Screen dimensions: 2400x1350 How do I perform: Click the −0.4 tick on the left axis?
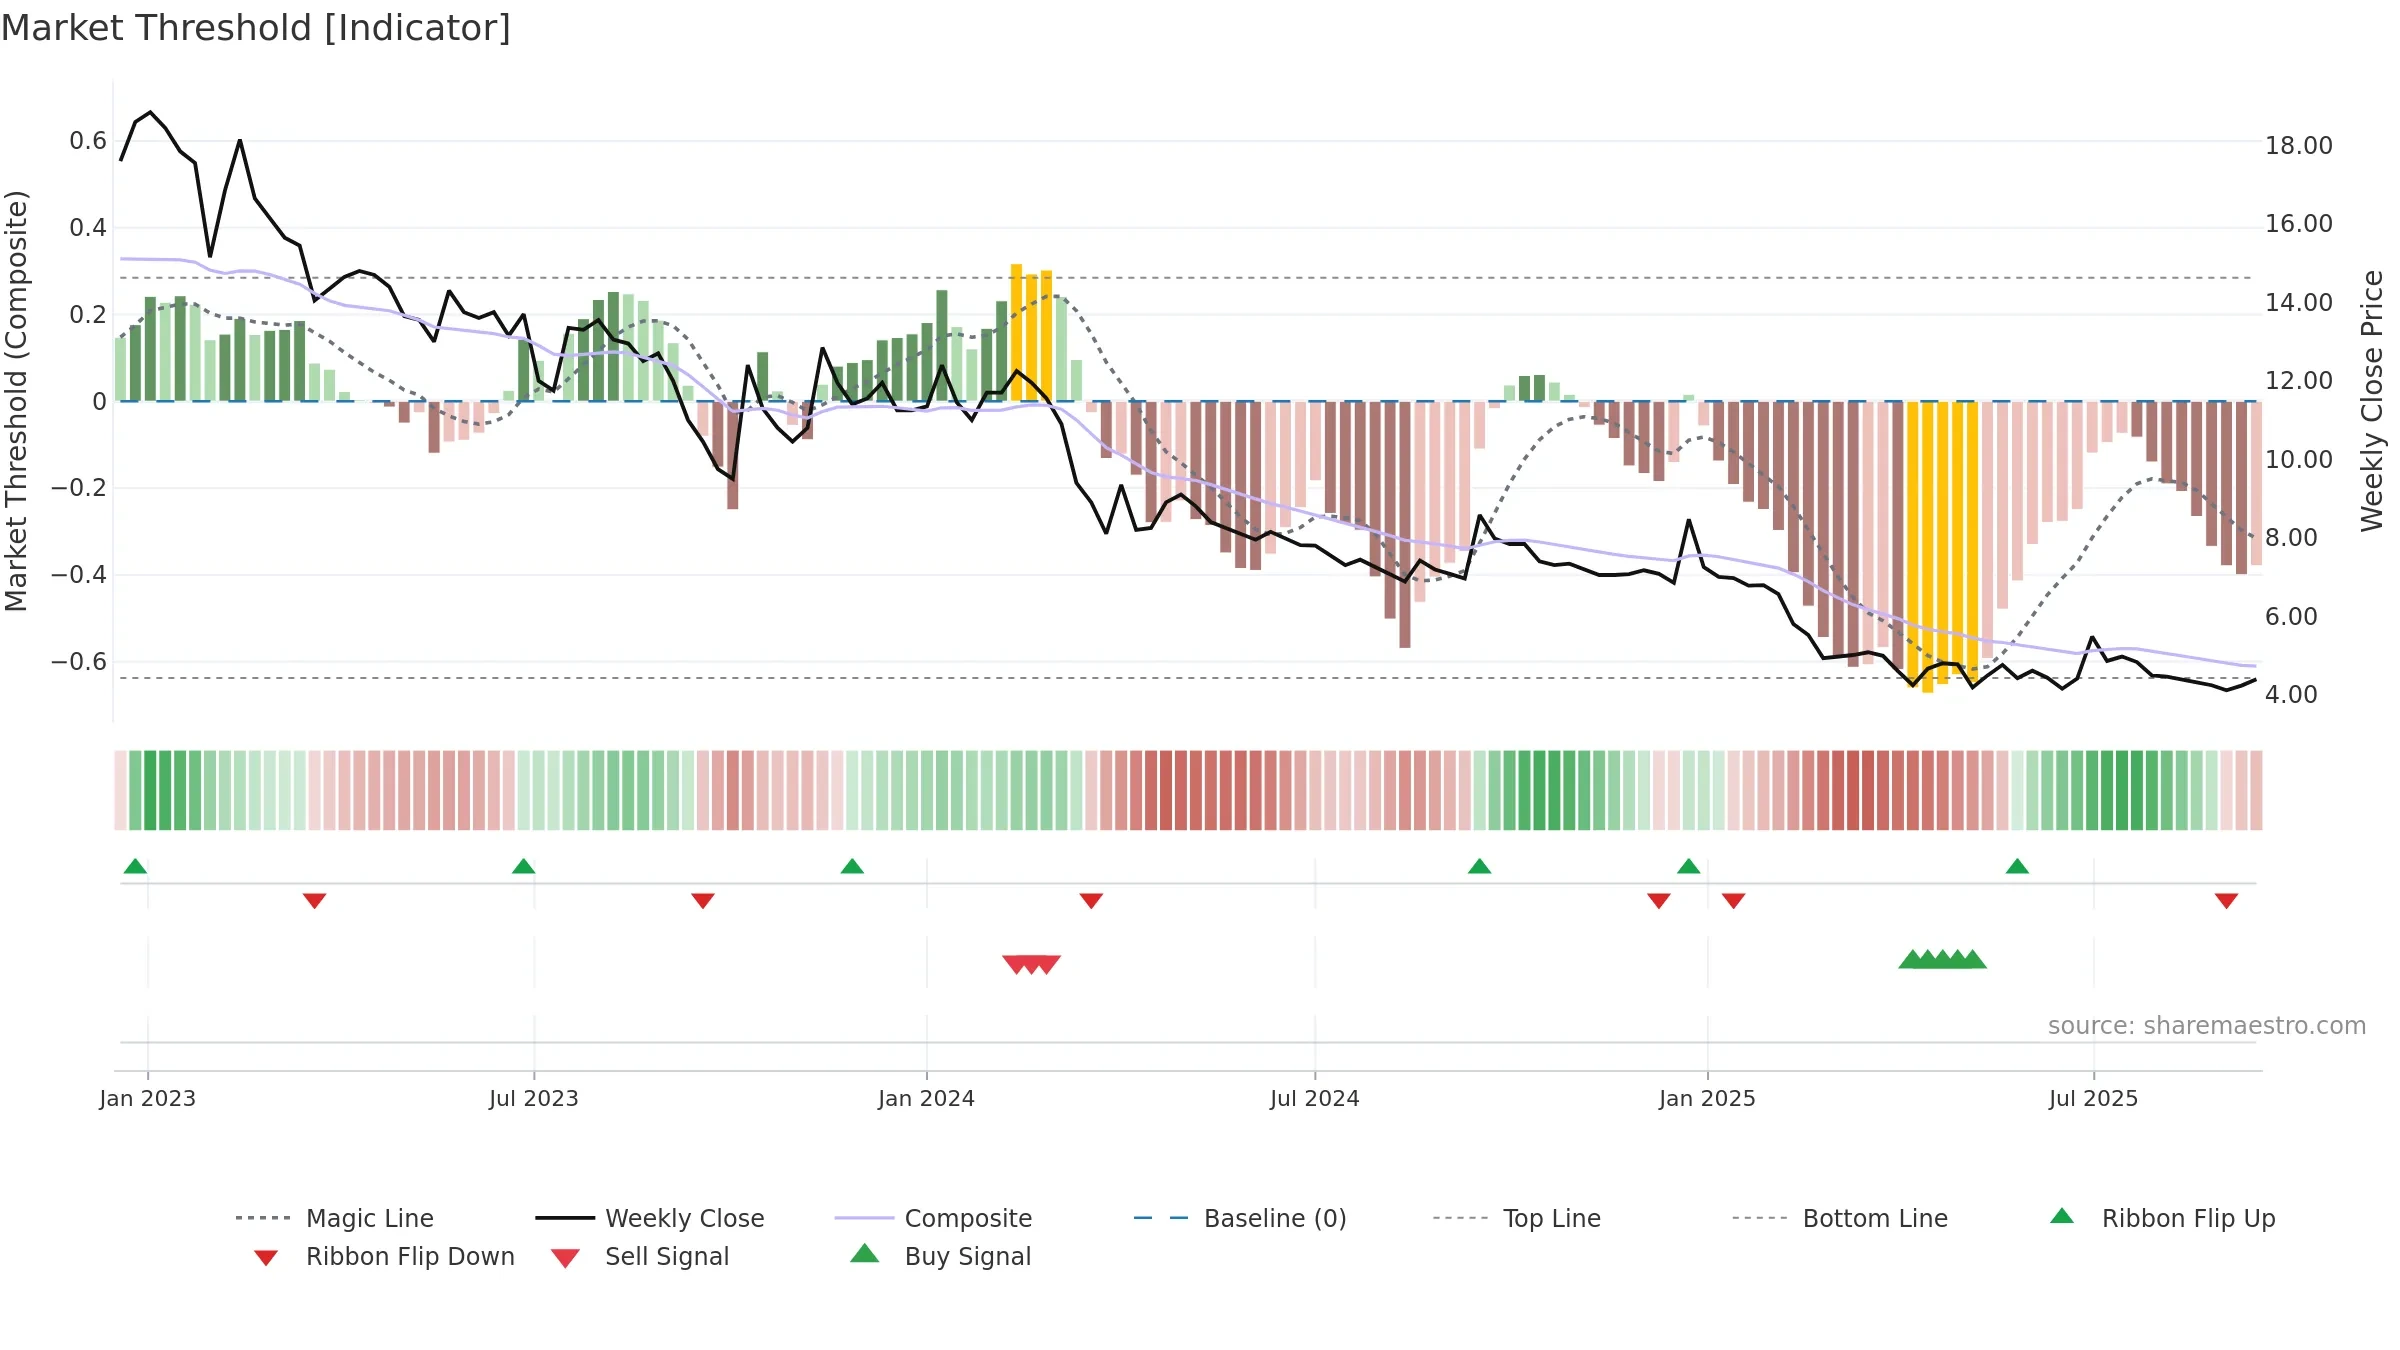tap(79, 575)
